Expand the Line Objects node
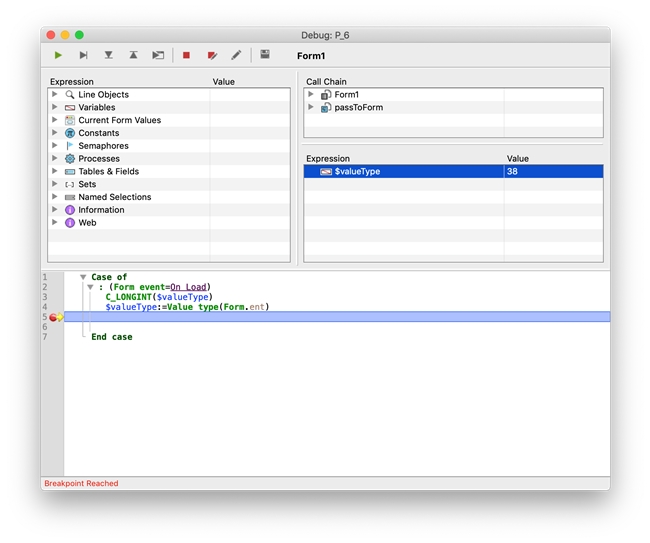The height and width of the screenshot is (543, 650). click(x=55, y=95)
